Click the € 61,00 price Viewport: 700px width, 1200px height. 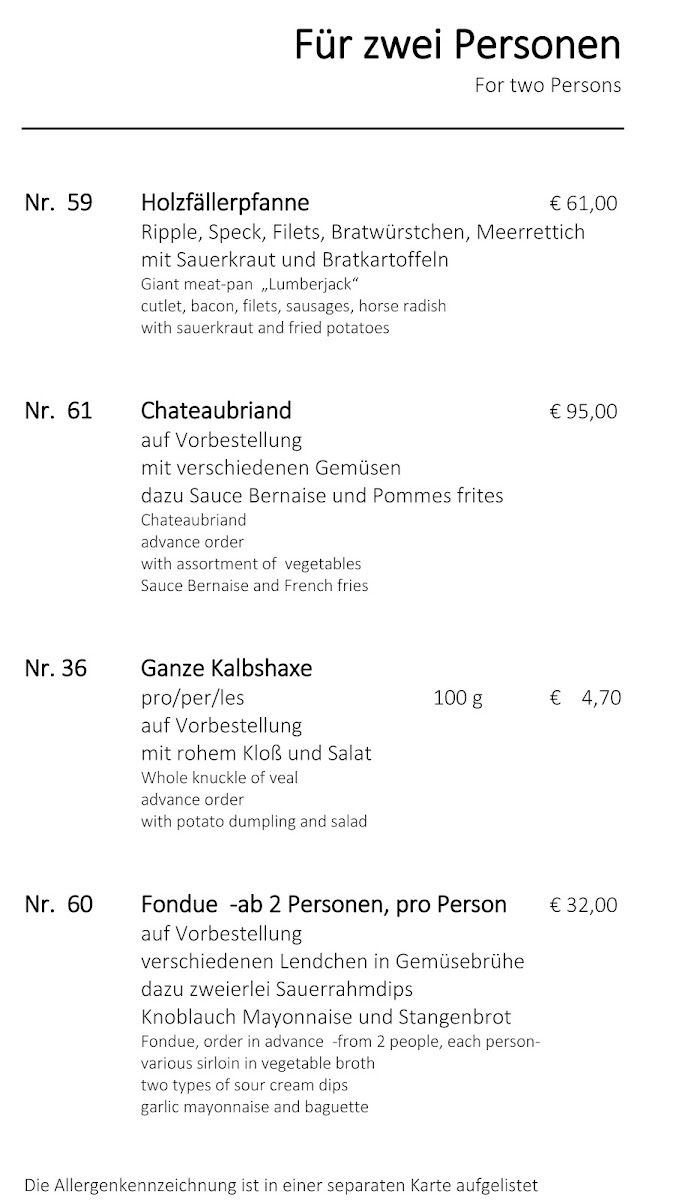tap(584, 204)
